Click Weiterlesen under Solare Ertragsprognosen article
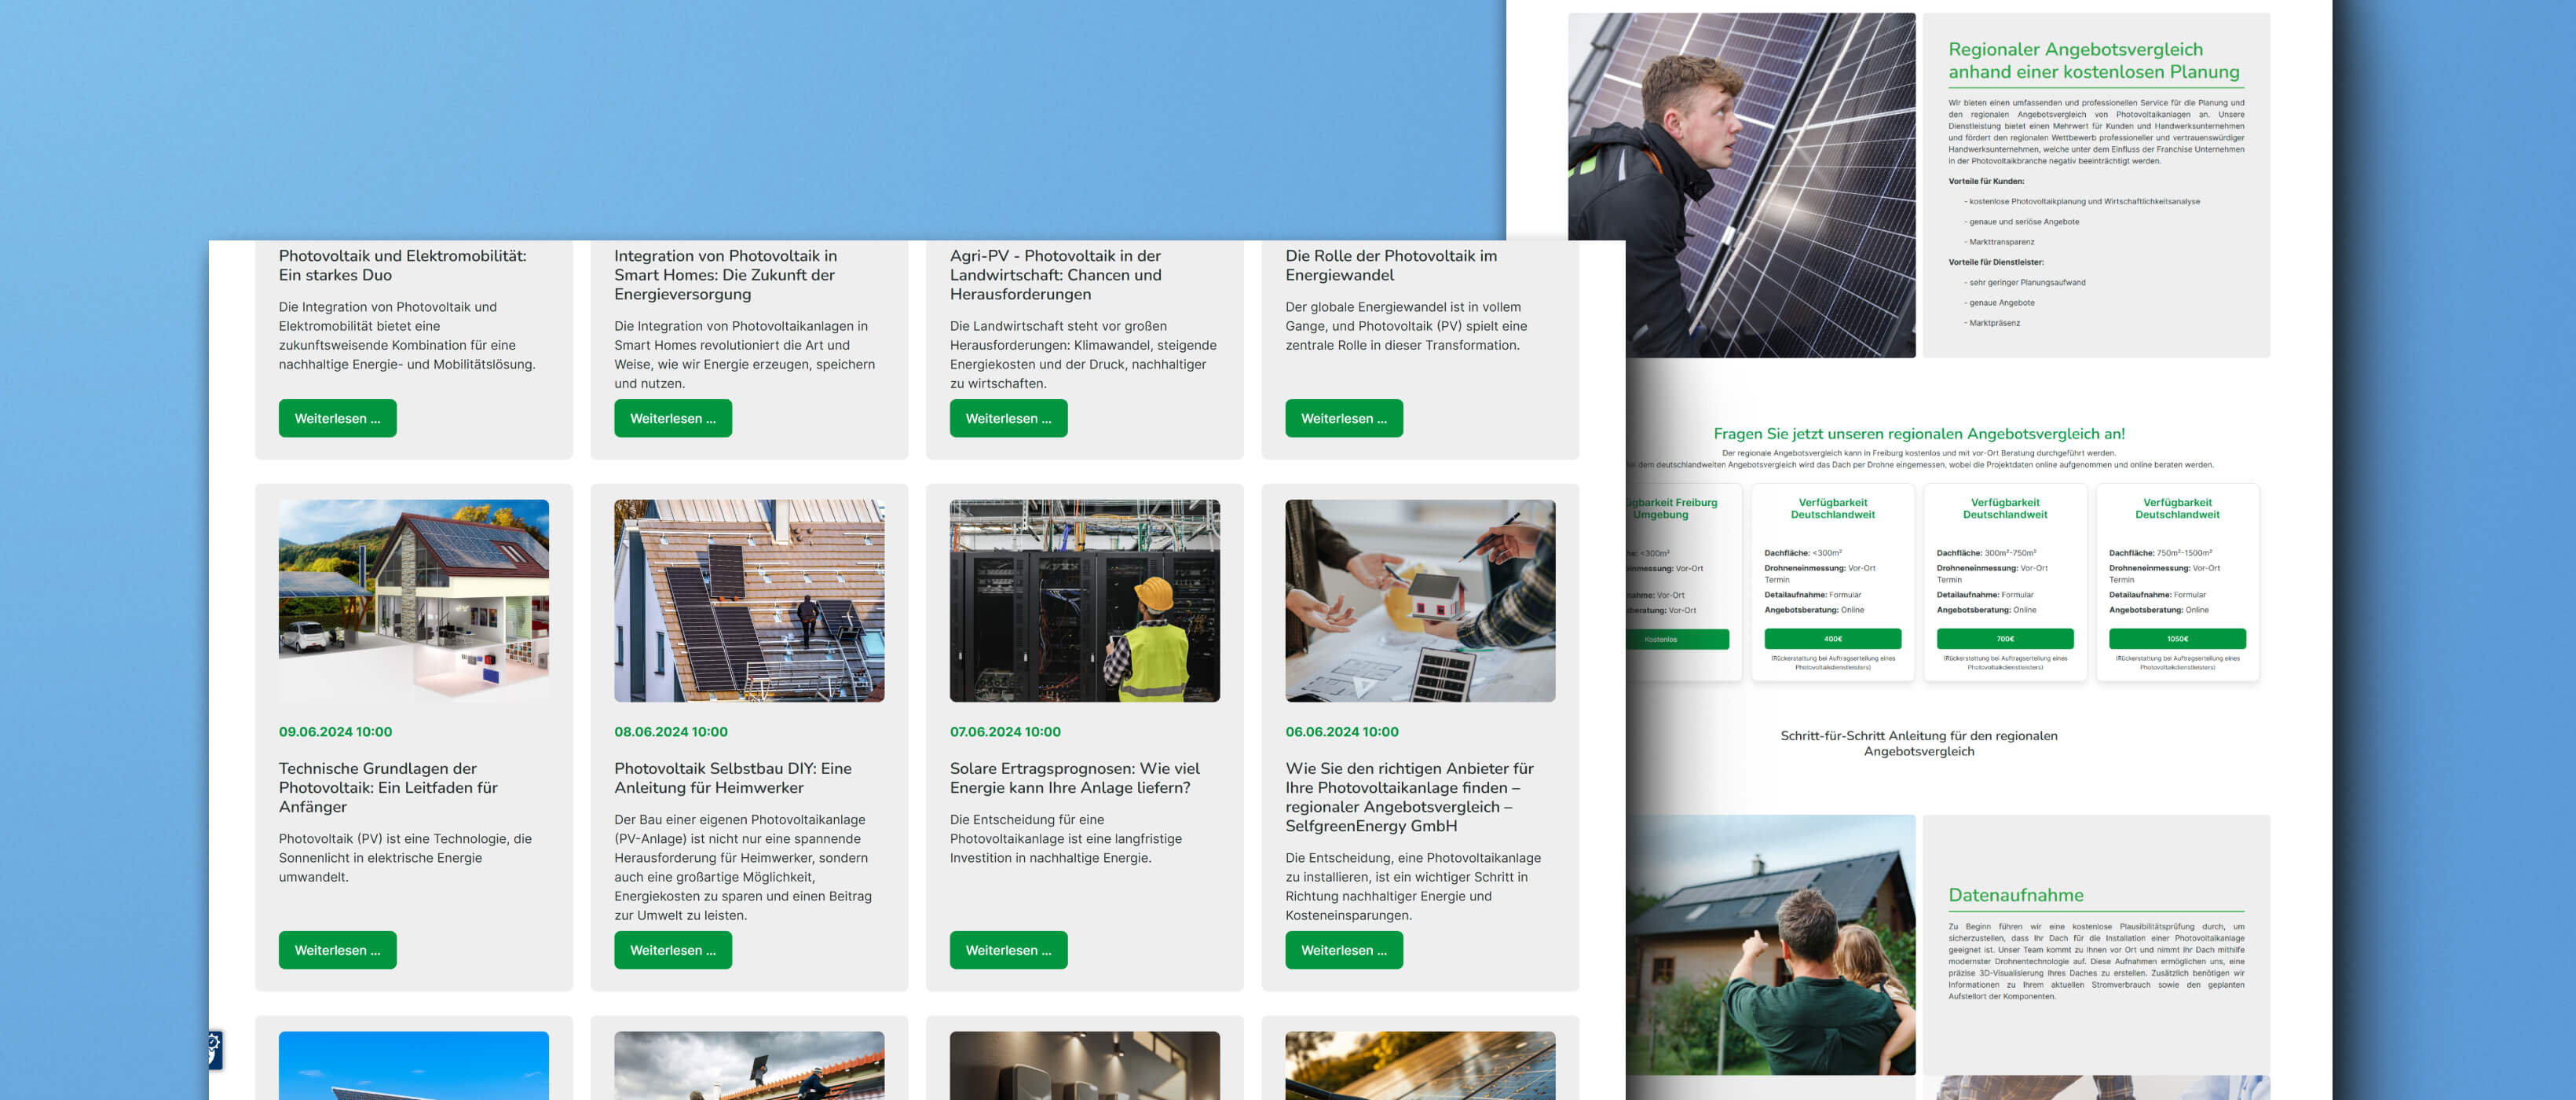This screenshot has height=1100, width=2576. pyautogui.click(x=1008, y=950)
